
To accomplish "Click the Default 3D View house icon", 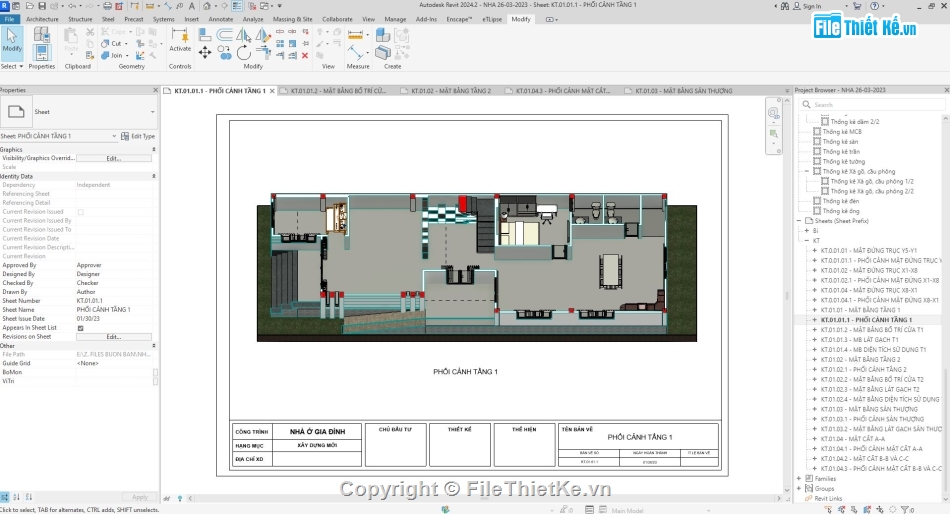I will [207, 5].
